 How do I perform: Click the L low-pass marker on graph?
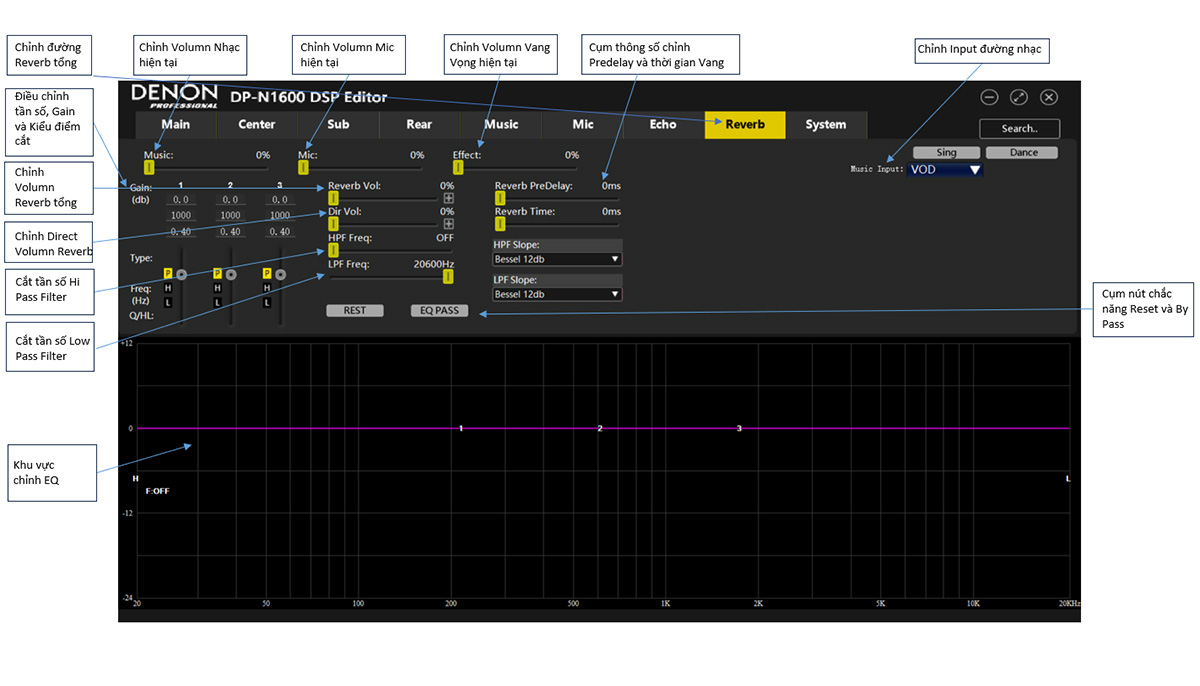(1068, 479)
